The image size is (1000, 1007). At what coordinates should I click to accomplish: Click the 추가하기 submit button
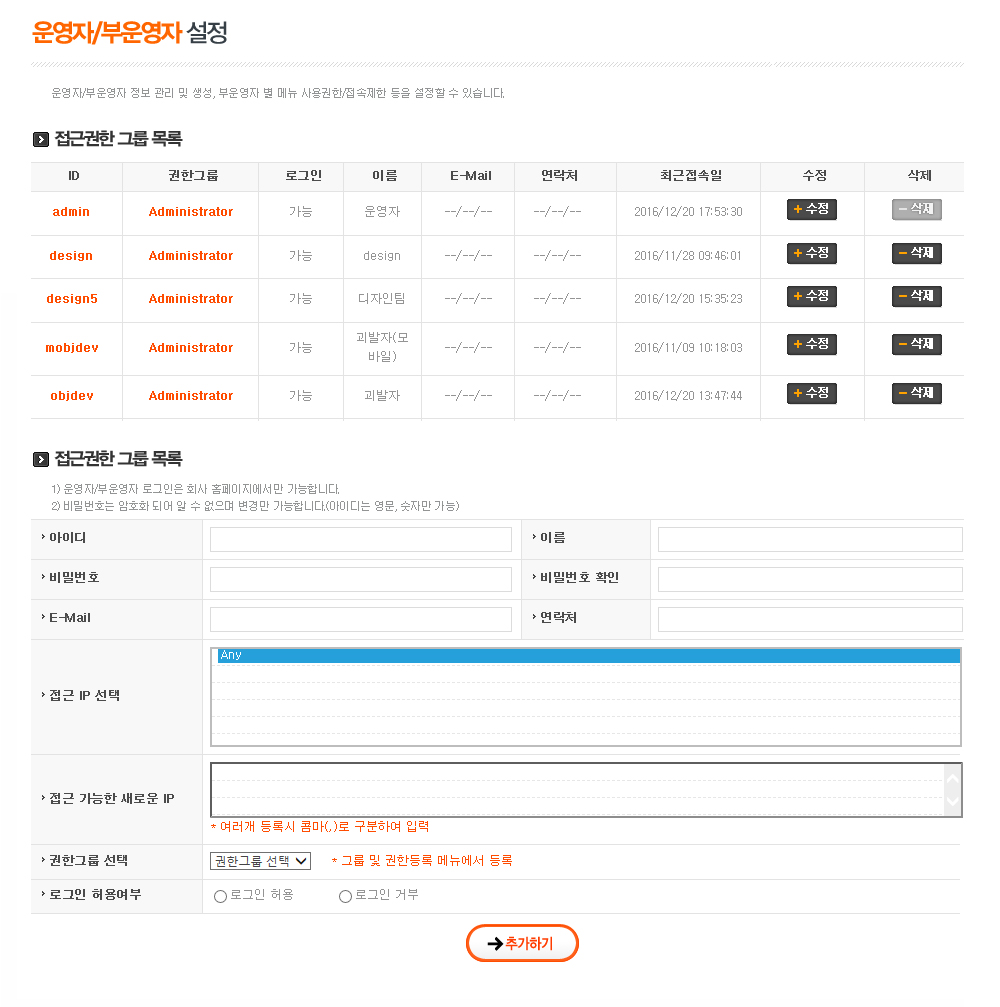point(522,943)
